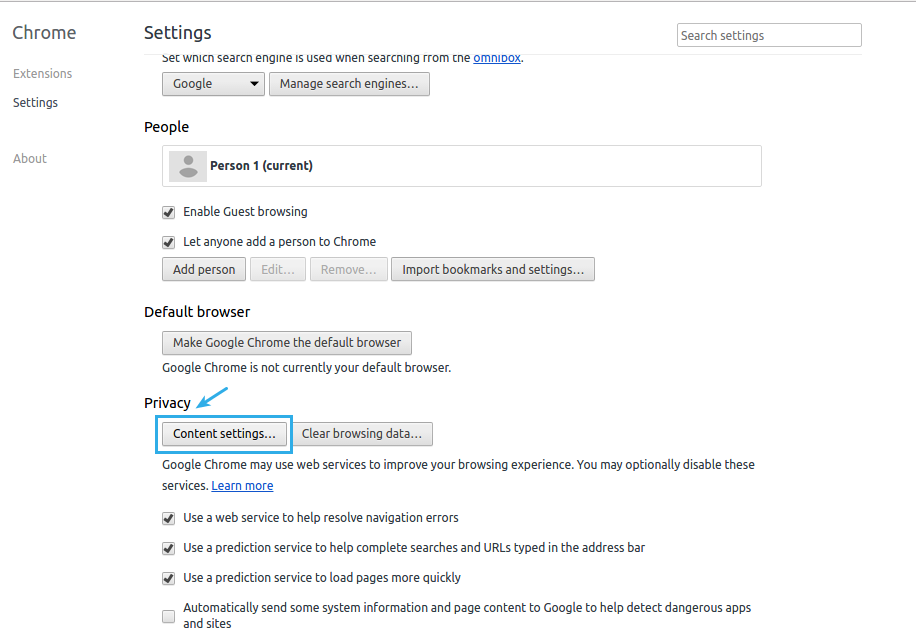Open the Google search engine dropdown

coord(213,84)
